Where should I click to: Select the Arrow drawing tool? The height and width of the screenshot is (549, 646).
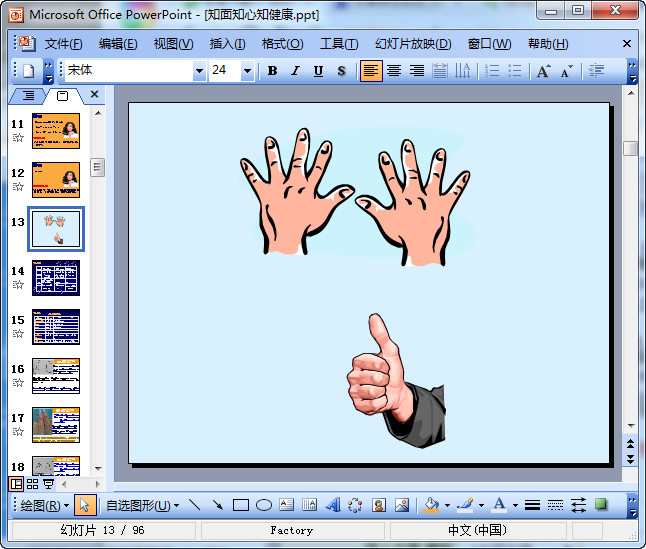click(x=218, y=505)
